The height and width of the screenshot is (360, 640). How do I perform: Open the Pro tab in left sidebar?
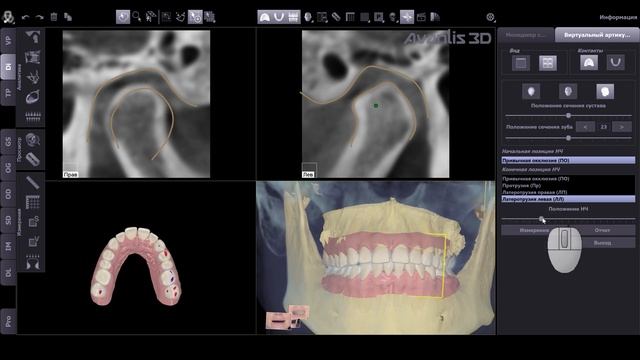tap(8, 321)
